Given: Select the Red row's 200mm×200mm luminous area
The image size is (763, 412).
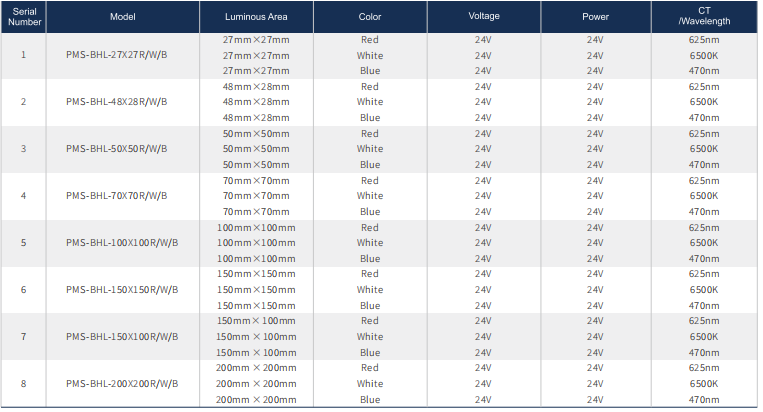Looking at the screenshot, I should (256, 368).
